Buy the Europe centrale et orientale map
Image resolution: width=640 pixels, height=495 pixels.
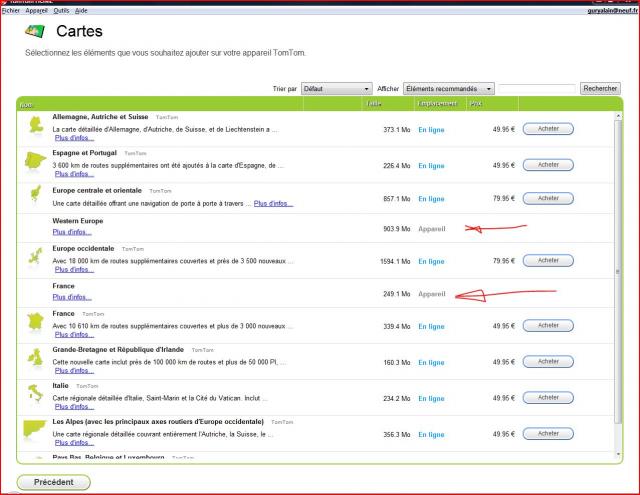coord(548,198)
